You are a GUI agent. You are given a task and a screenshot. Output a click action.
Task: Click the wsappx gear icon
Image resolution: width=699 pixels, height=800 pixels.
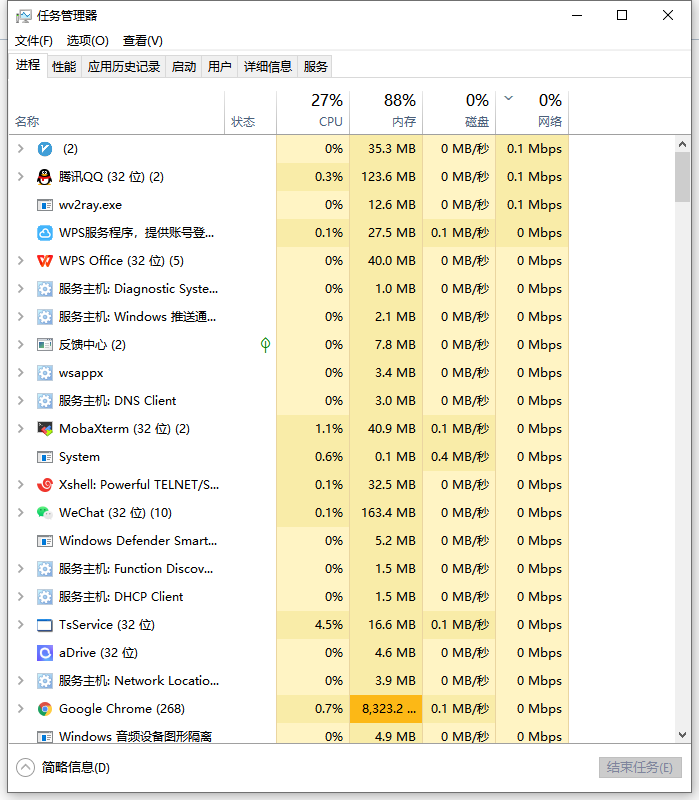[x=45, y=373]
